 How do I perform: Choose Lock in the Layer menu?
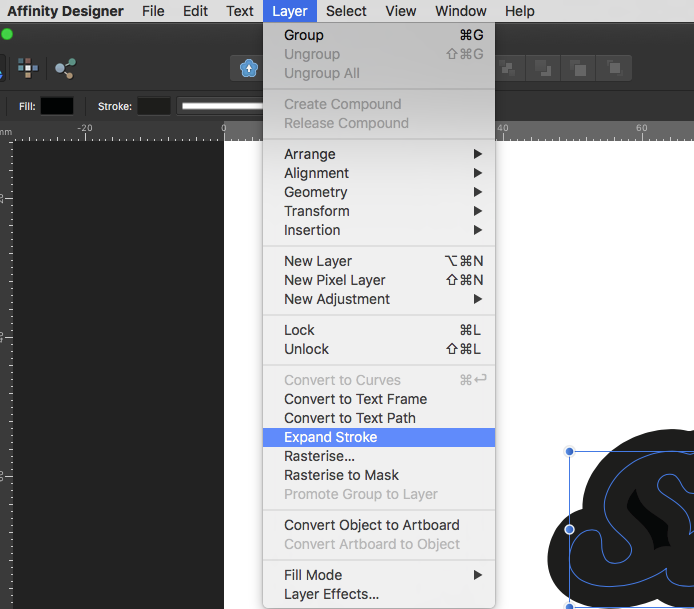click(x=379, y=330)
